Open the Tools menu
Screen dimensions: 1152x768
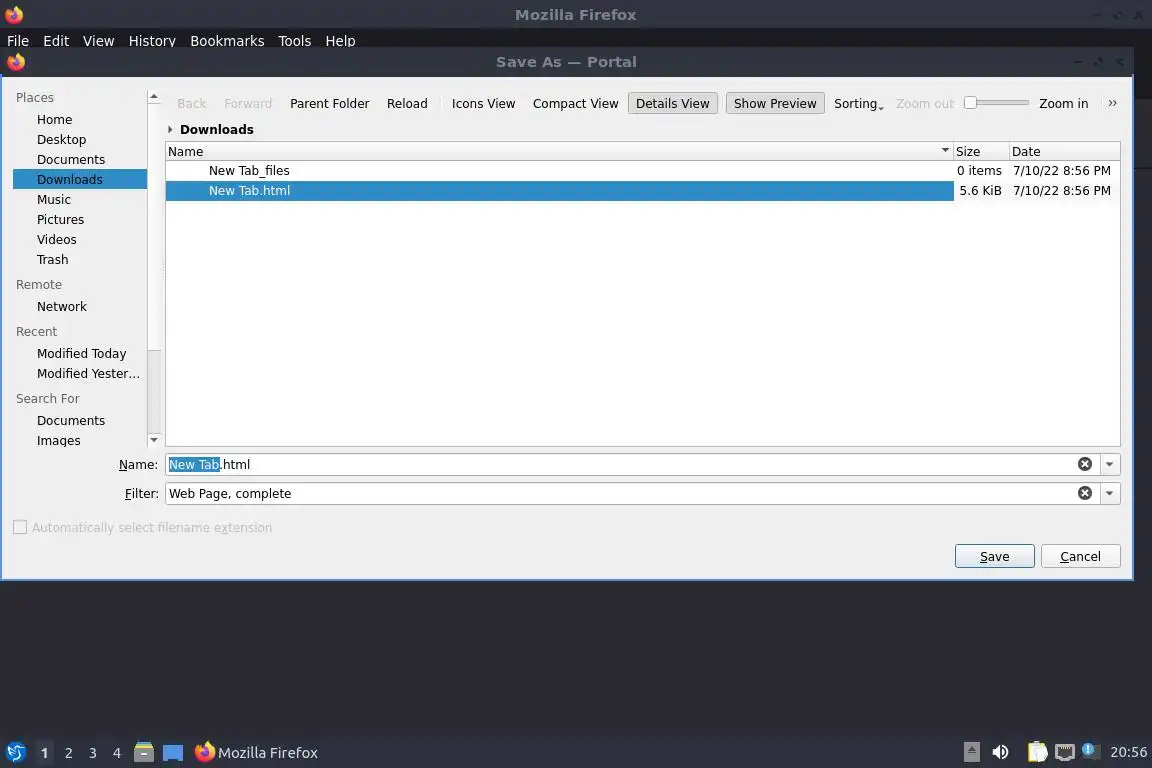[295, 40]
